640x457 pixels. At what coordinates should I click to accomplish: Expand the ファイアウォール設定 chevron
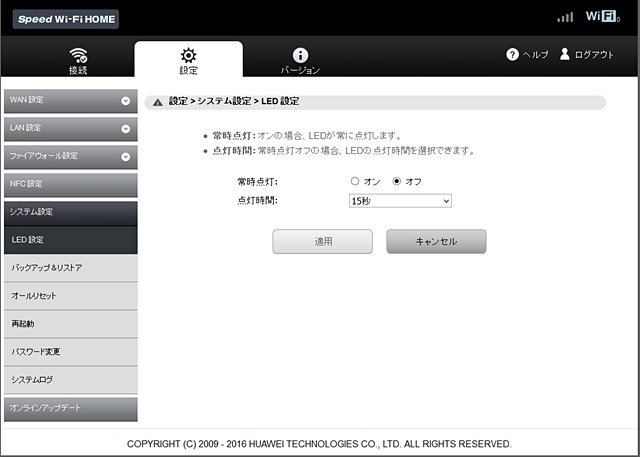tap(126, 157)
